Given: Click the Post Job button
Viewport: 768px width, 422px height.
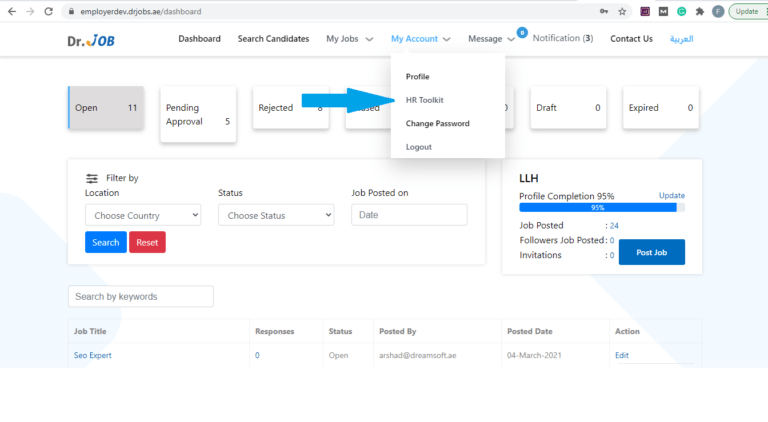Looking at the screenshot, I should (x=652, y=252).
